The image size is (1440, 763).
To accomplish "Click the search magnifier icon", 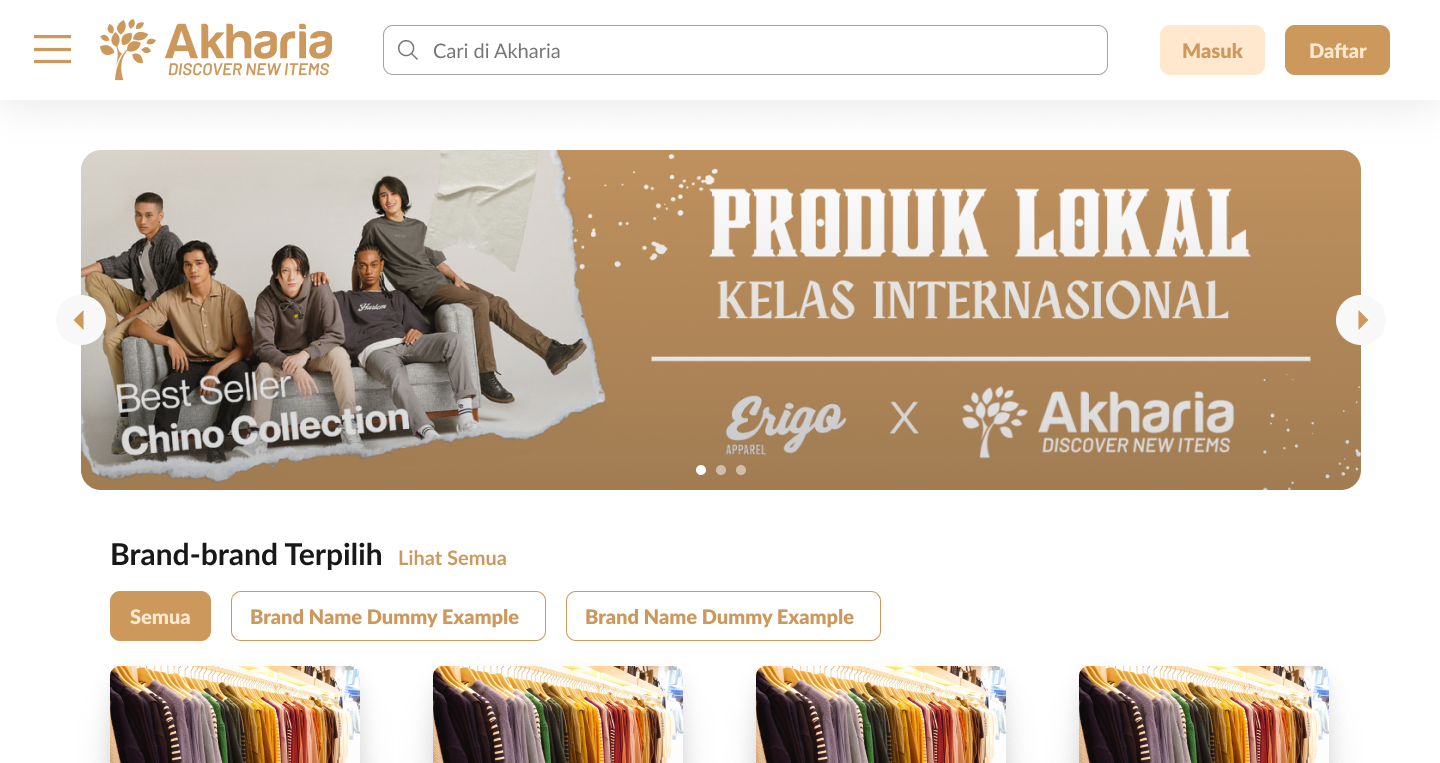I will click(407, 50).
